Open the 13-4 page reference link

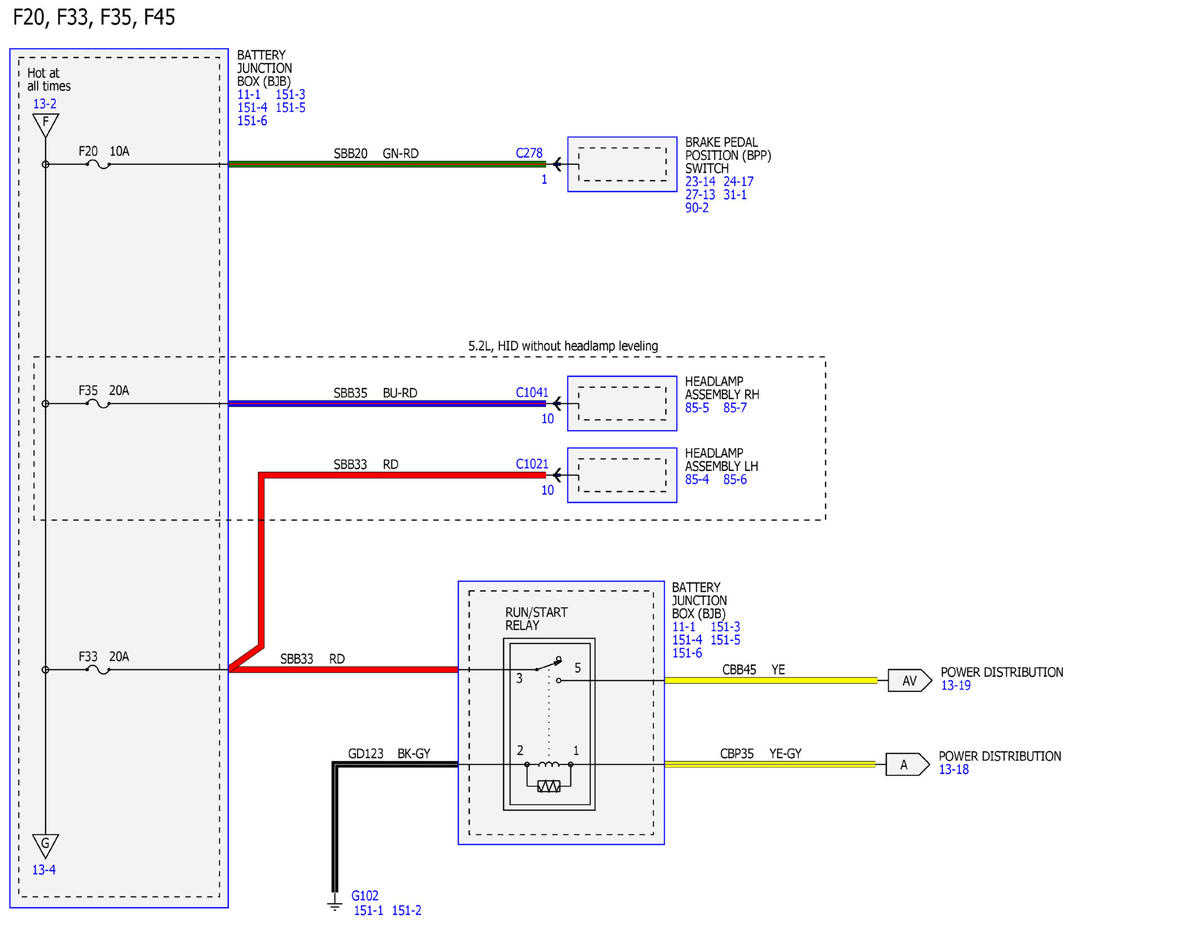point(45,870)
